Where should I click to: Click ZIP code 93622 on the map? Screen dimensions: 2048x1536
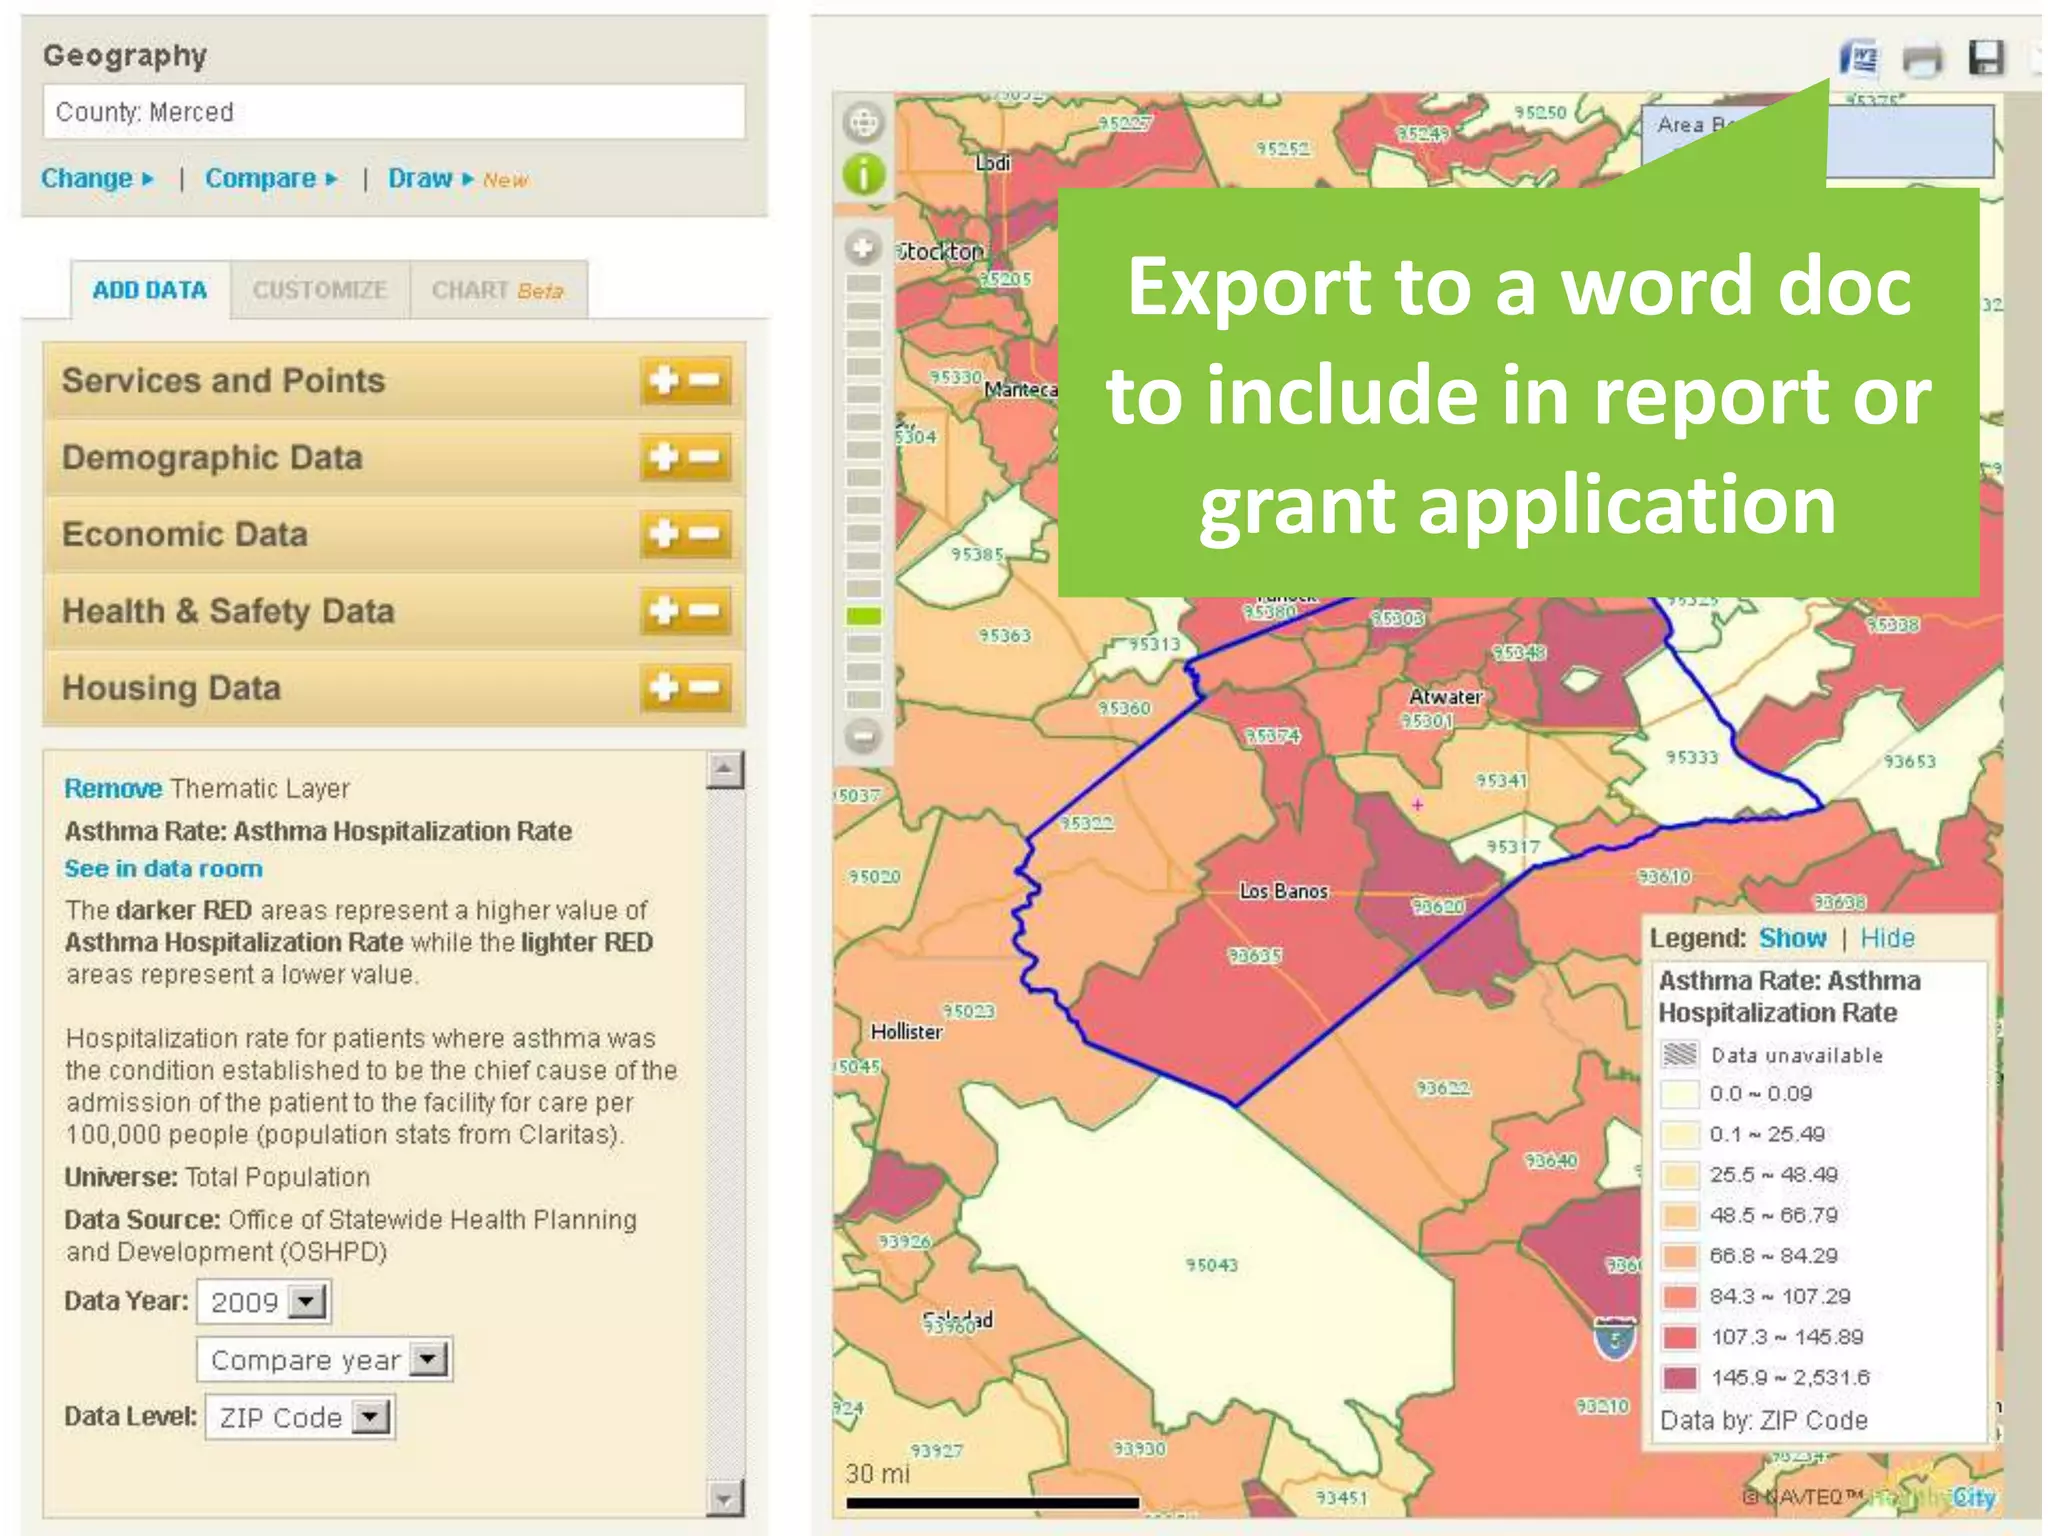pyautogui.click(x=1443, y=1088)
